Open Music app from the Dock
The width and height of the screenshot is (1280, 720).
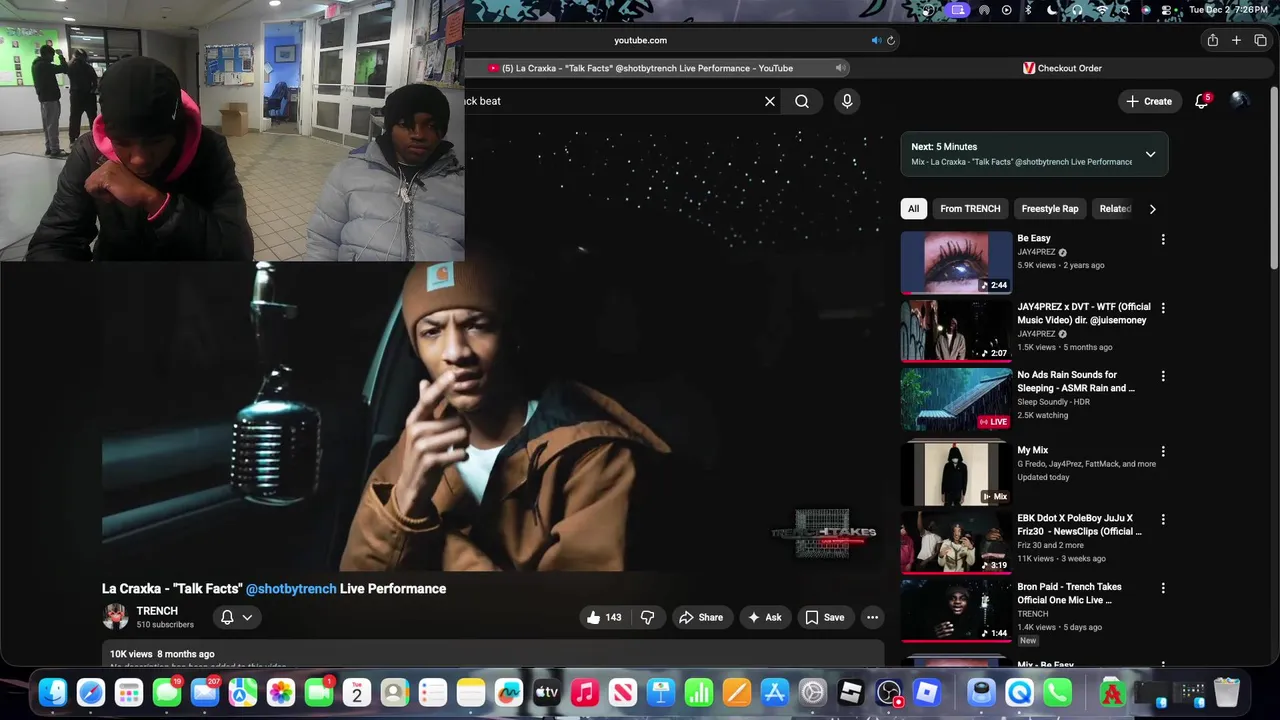coord(585,692)
